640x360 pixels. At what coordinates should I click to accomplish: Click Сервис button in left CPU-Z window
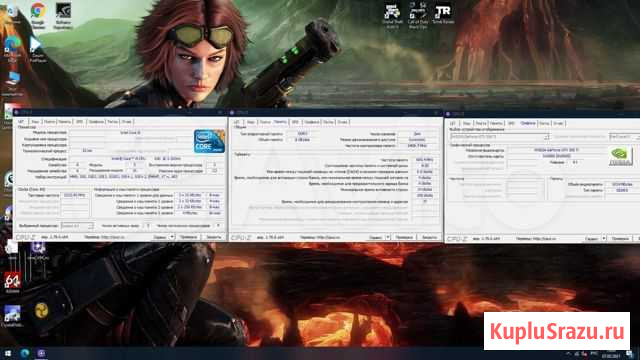[x=160, y=237]
